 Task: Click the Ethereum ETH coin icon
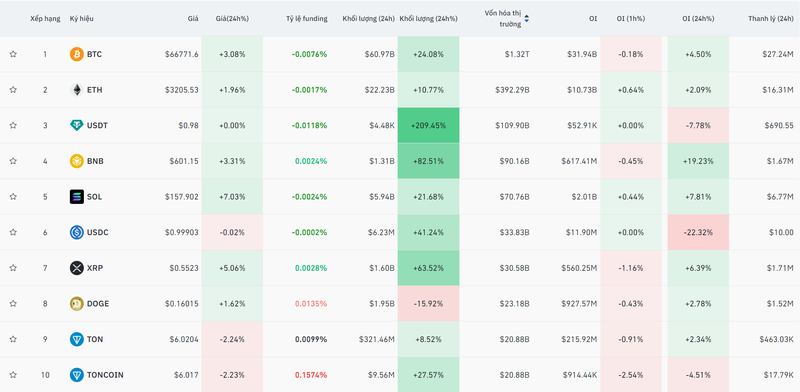click(77, 90)
